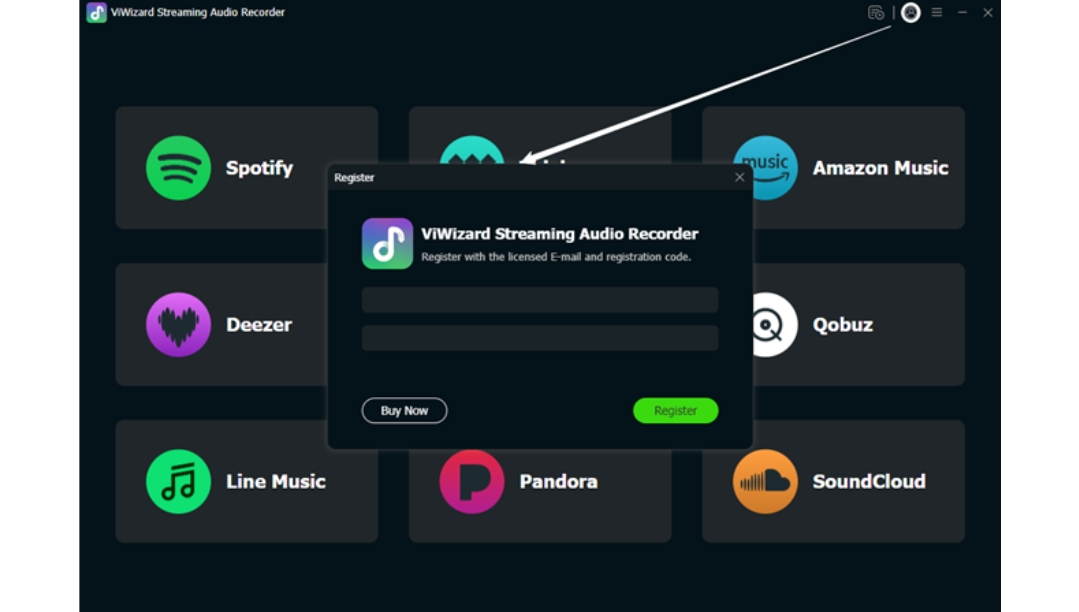Select the Line Music icon
Viewport: 1079px width, 612px height.
[x=178, y=481]
